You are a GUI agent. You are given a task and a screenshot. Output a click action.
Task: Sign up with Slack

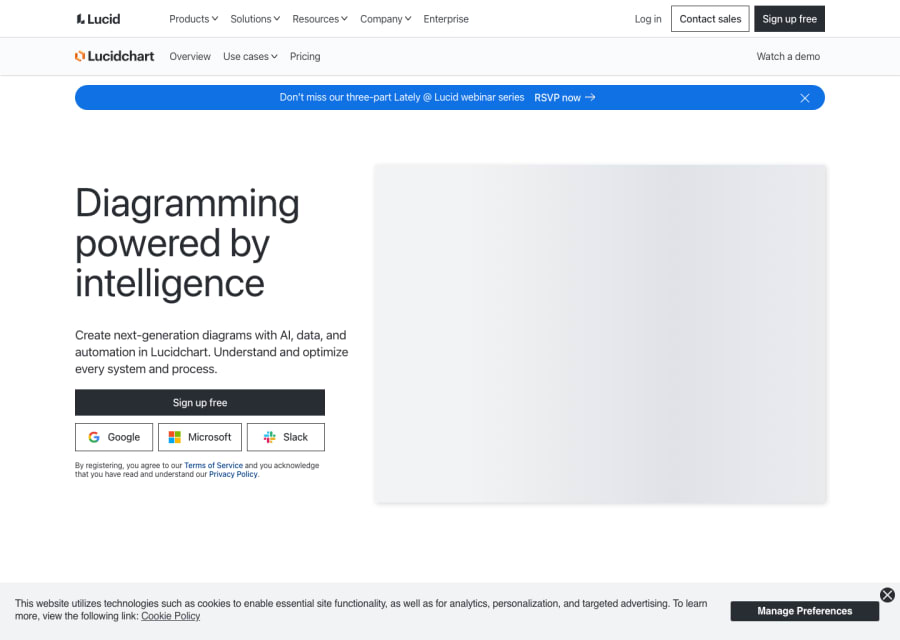pos(286,437)
